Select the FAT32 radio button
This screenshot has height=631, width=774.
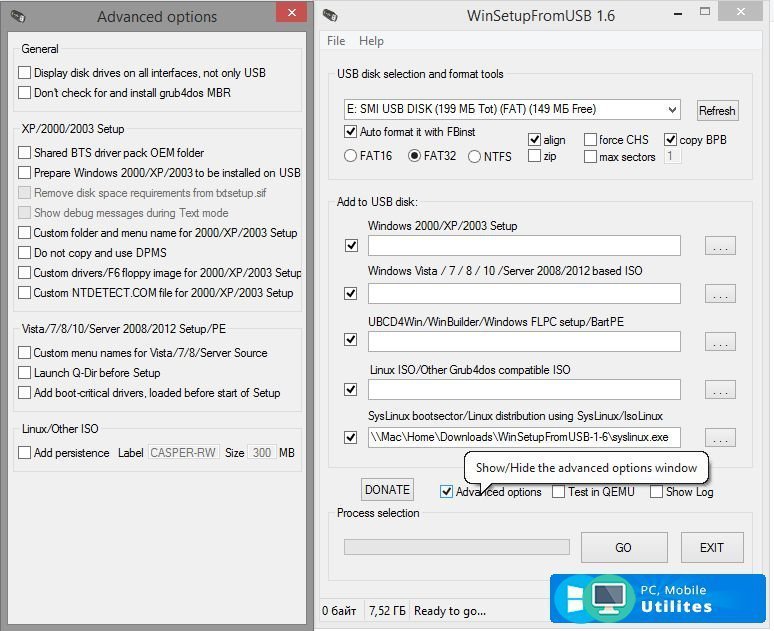(x=415, y=156)
